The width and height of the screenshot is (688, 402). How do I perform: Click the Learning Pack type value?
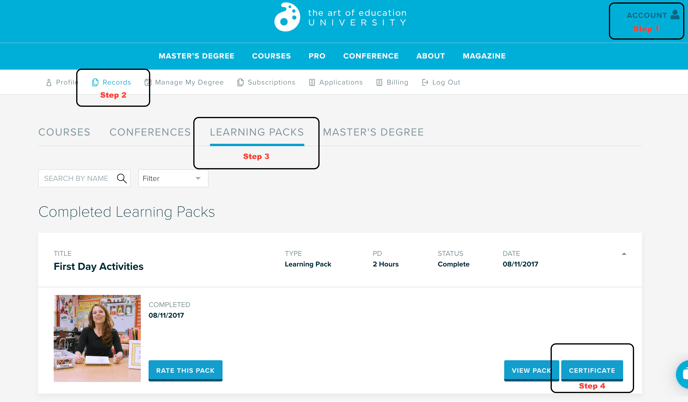click(x=308, y=264)
